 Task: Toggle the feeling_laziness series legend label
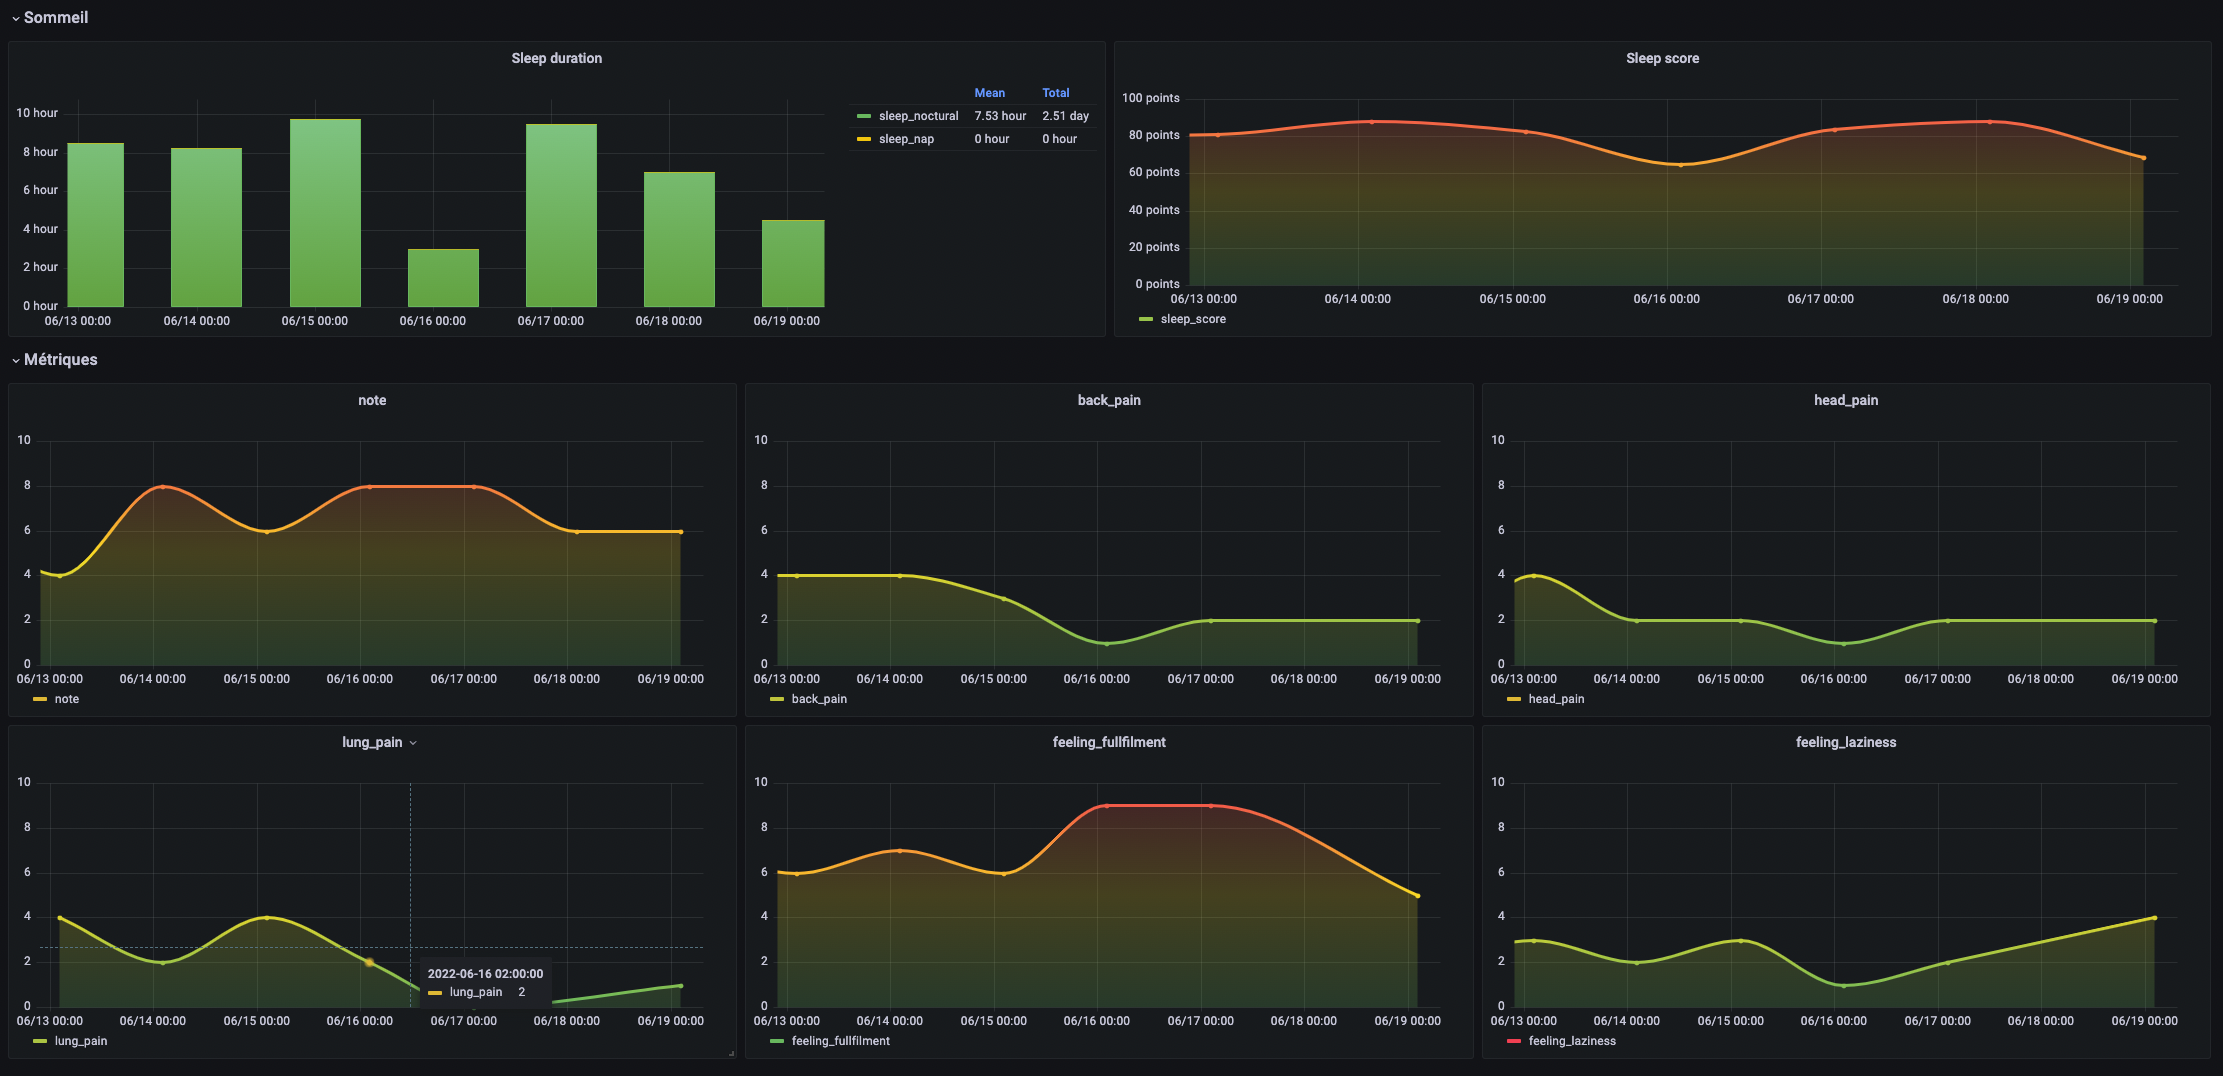click(x=1572, y=1041)
